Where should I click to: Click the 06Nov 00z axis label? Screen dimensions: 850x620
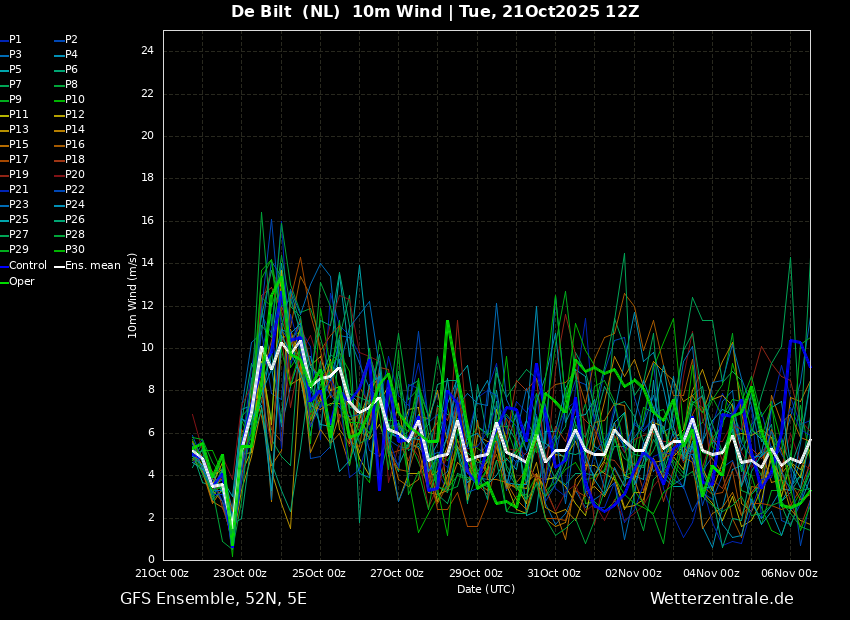[789, 574]
